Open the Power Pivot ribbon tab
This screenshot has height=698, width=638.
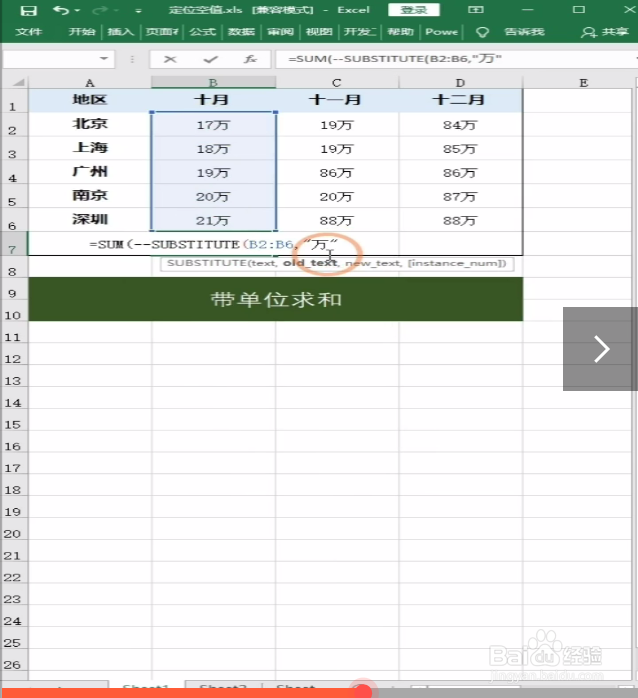click(442, 32)
